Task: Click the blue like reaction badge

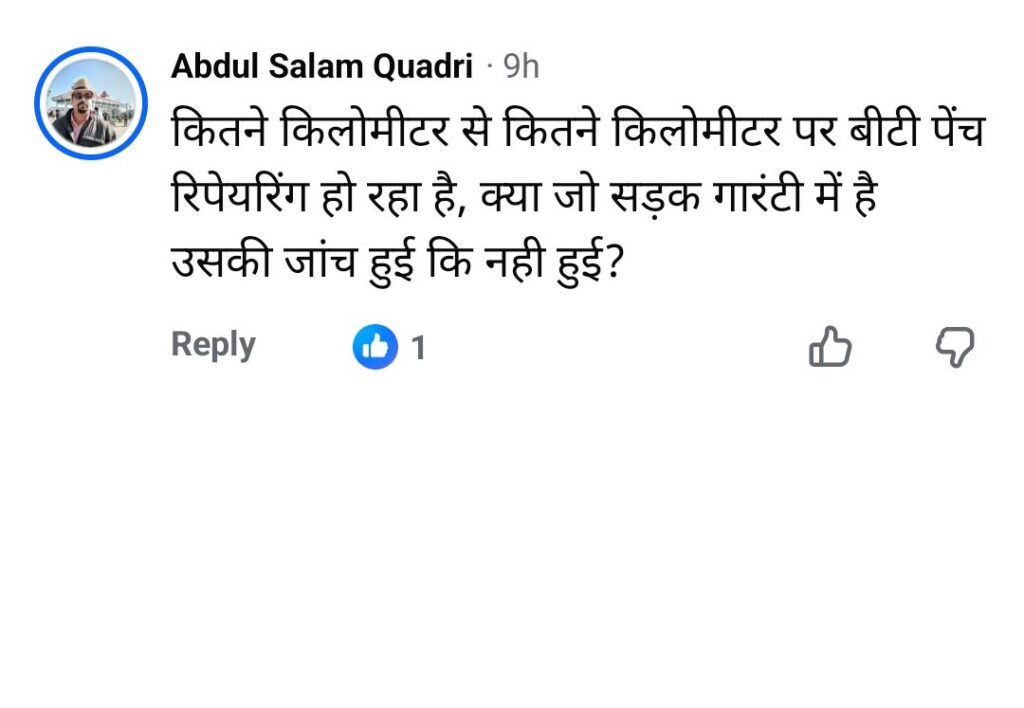Action: [375, 348]
